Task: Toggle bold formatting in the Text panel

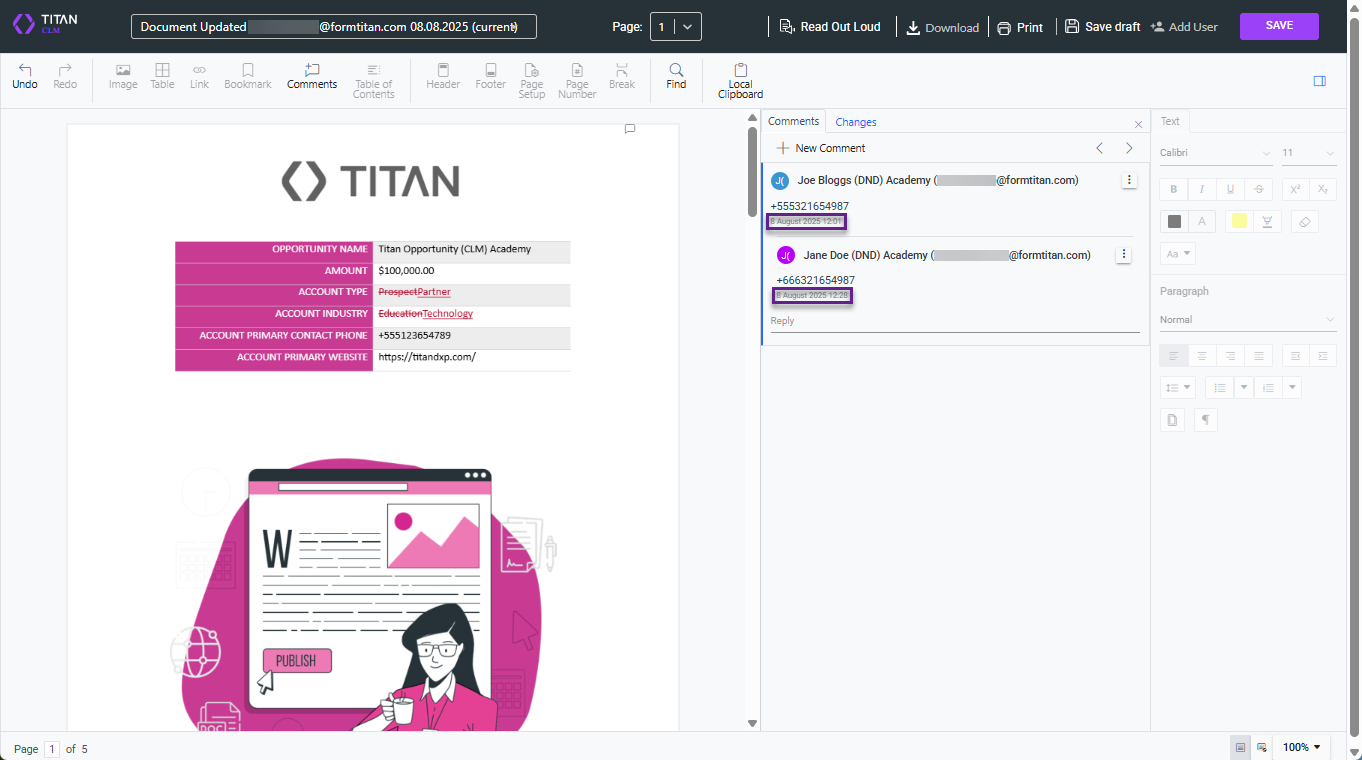Action: point(1173,189)
